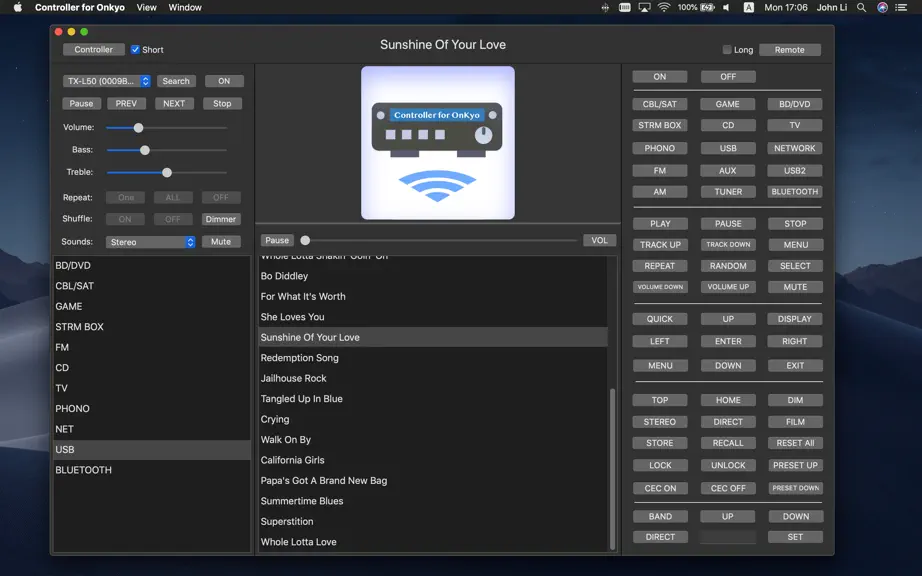Toggle the Mute button beside Sounds
922x576 pixels.
click(221, 242)
